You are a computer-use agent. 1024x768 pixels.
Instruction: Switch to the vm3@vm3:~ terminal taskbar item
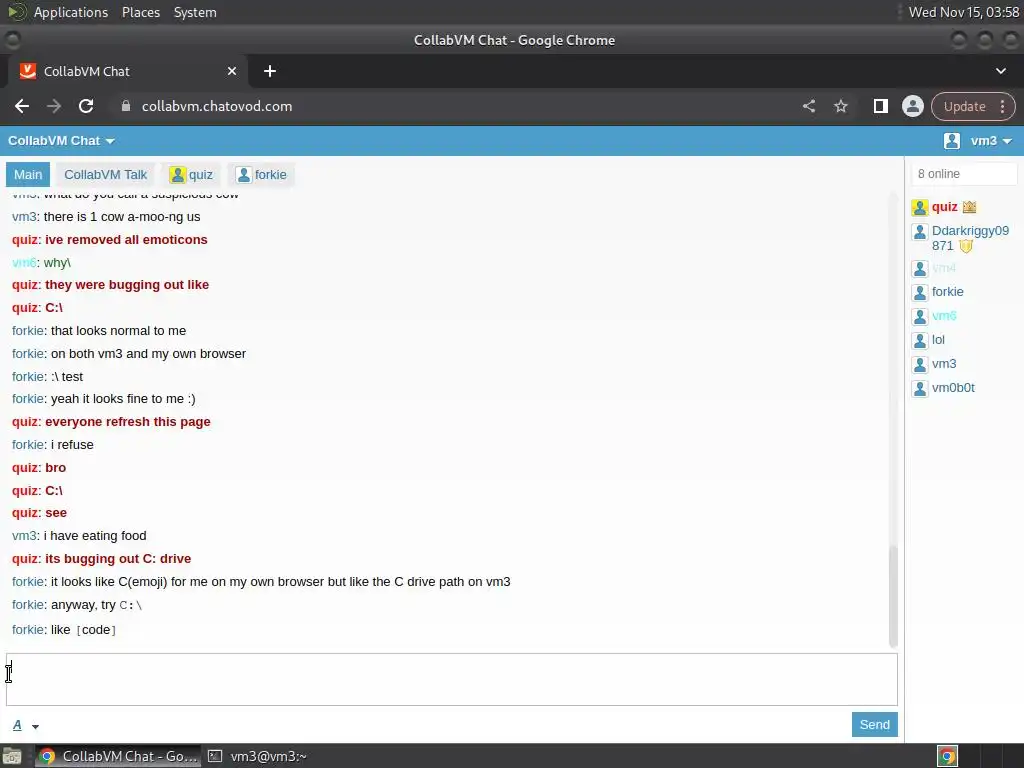(257, 756)
